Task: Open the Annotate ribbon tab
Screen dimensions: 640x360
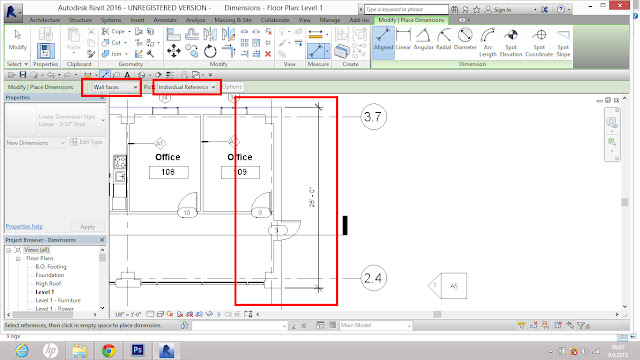Action: [165, 20]
